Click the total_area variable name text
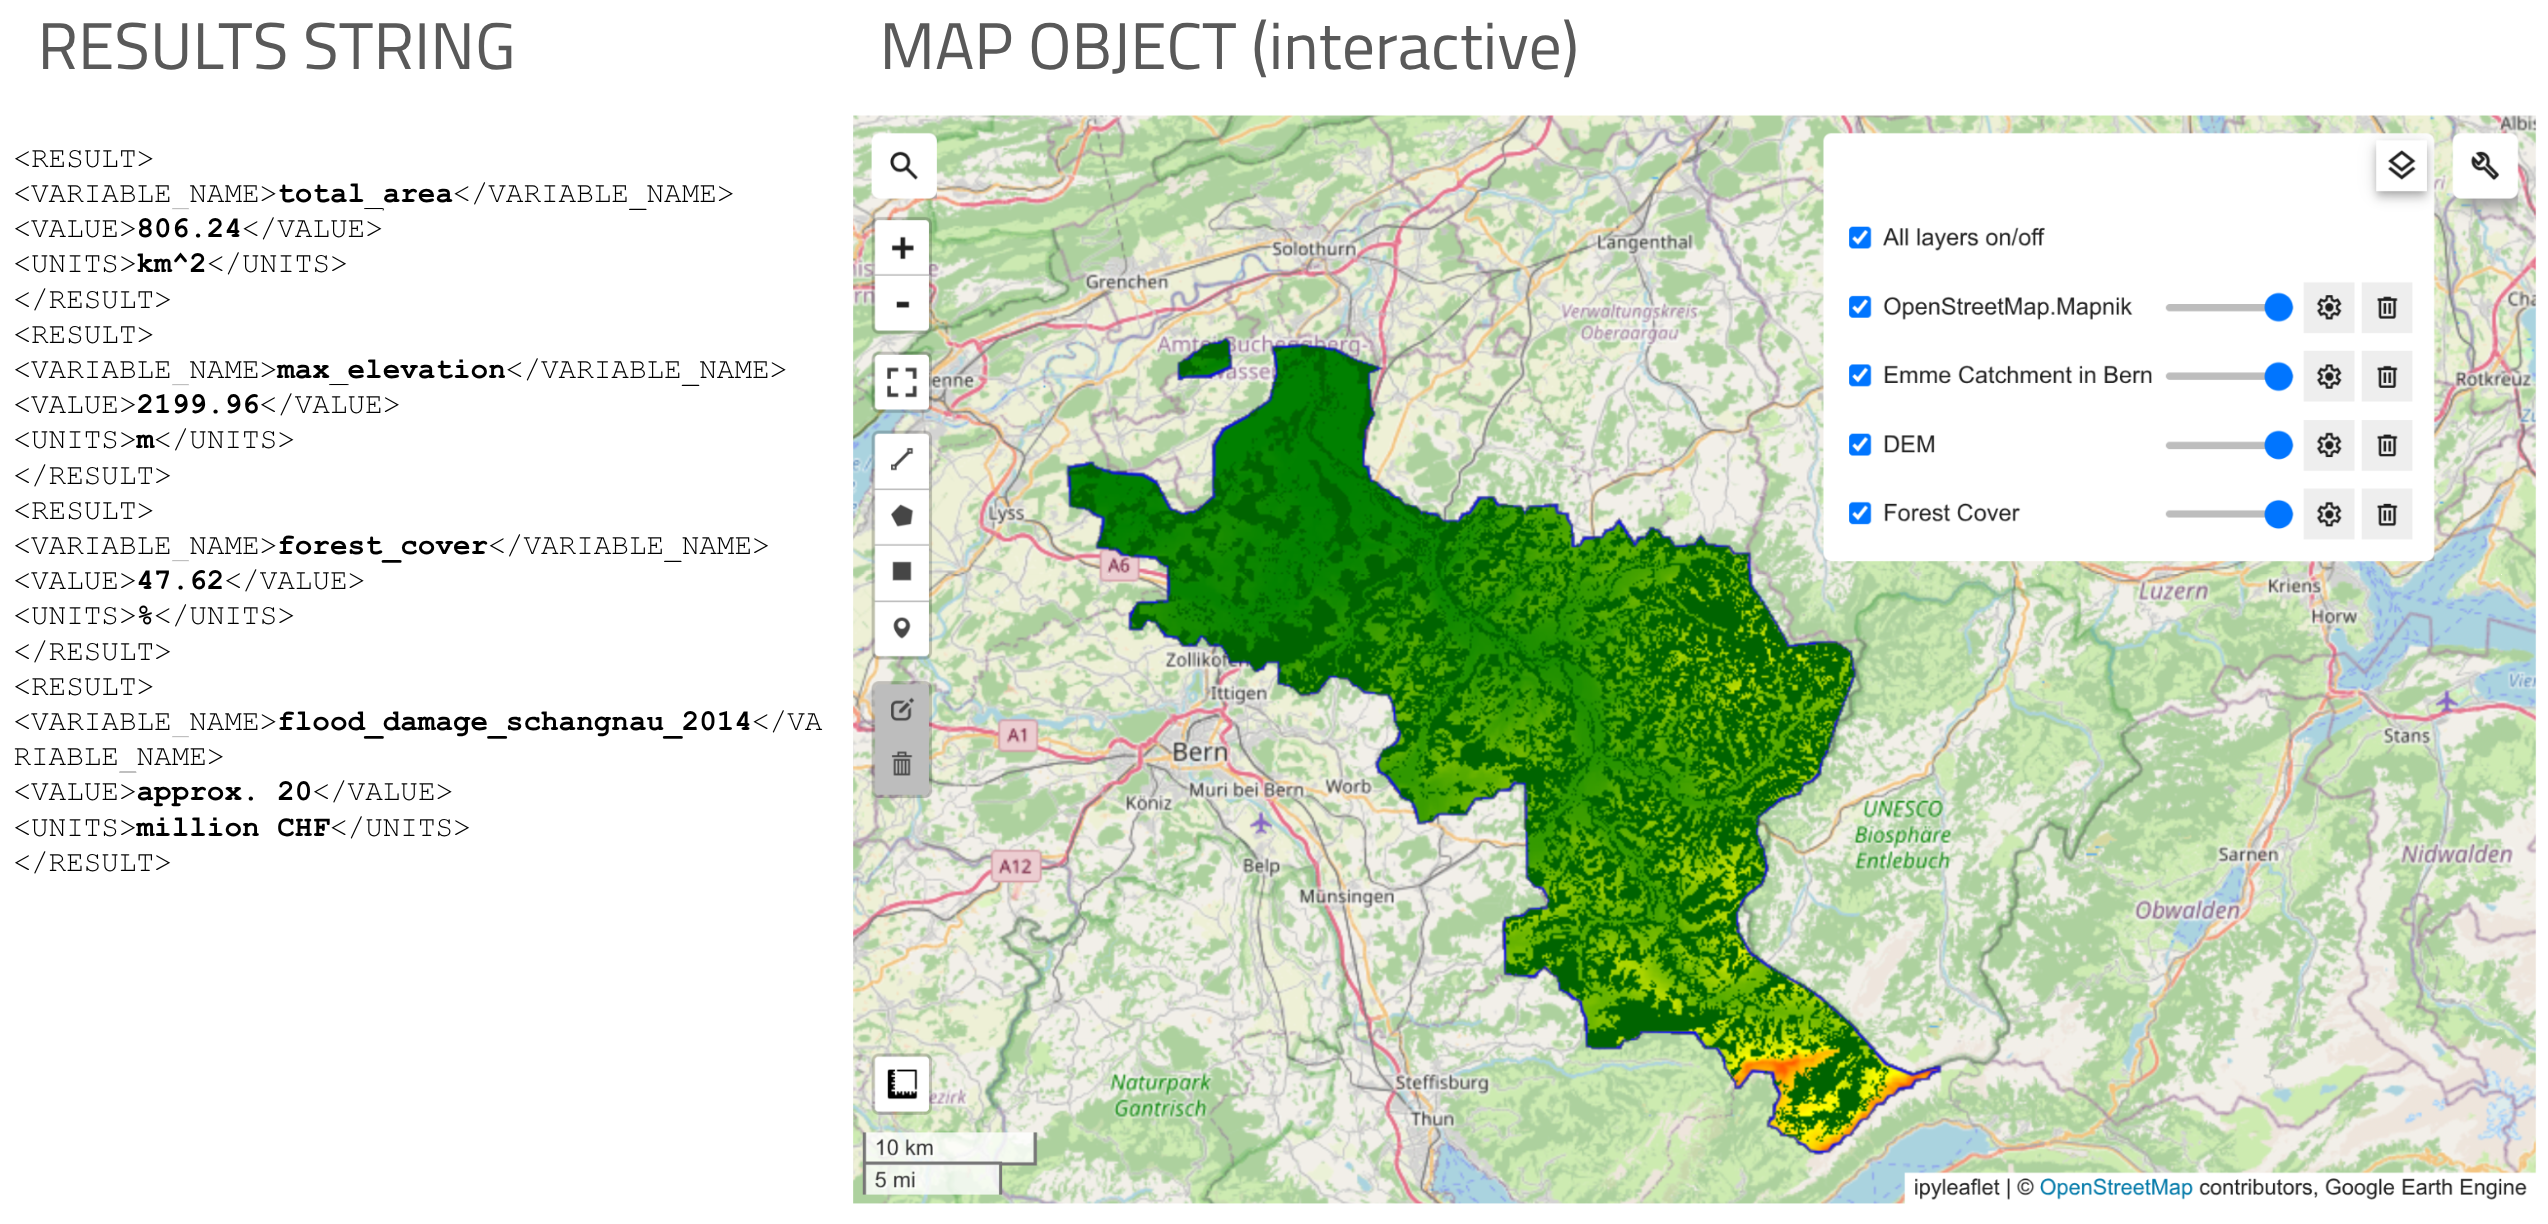2548x1224 pixels. (365, 194)
